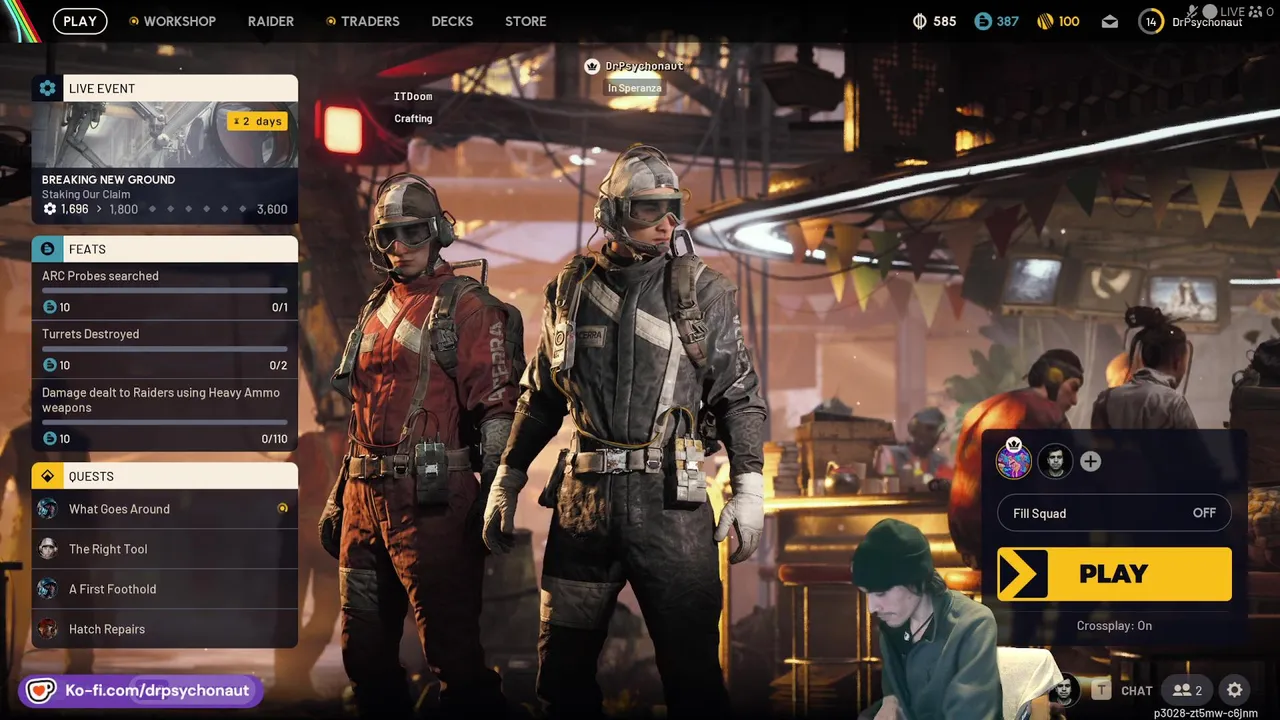The width and height of the screenshot is (1280, 720).
Task: Open Ko-fi.com/drpsychonaut overlay link
Action: 157,691
